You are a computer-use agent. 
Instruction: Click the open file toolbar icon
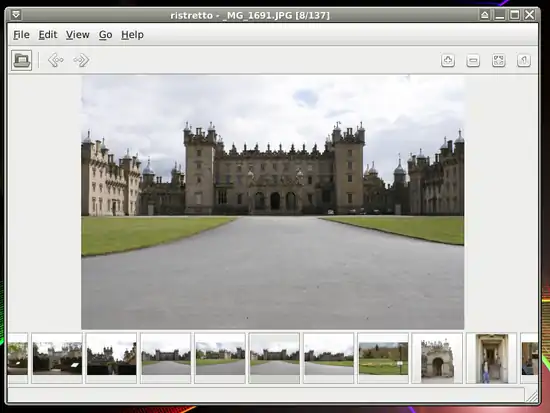21,60
